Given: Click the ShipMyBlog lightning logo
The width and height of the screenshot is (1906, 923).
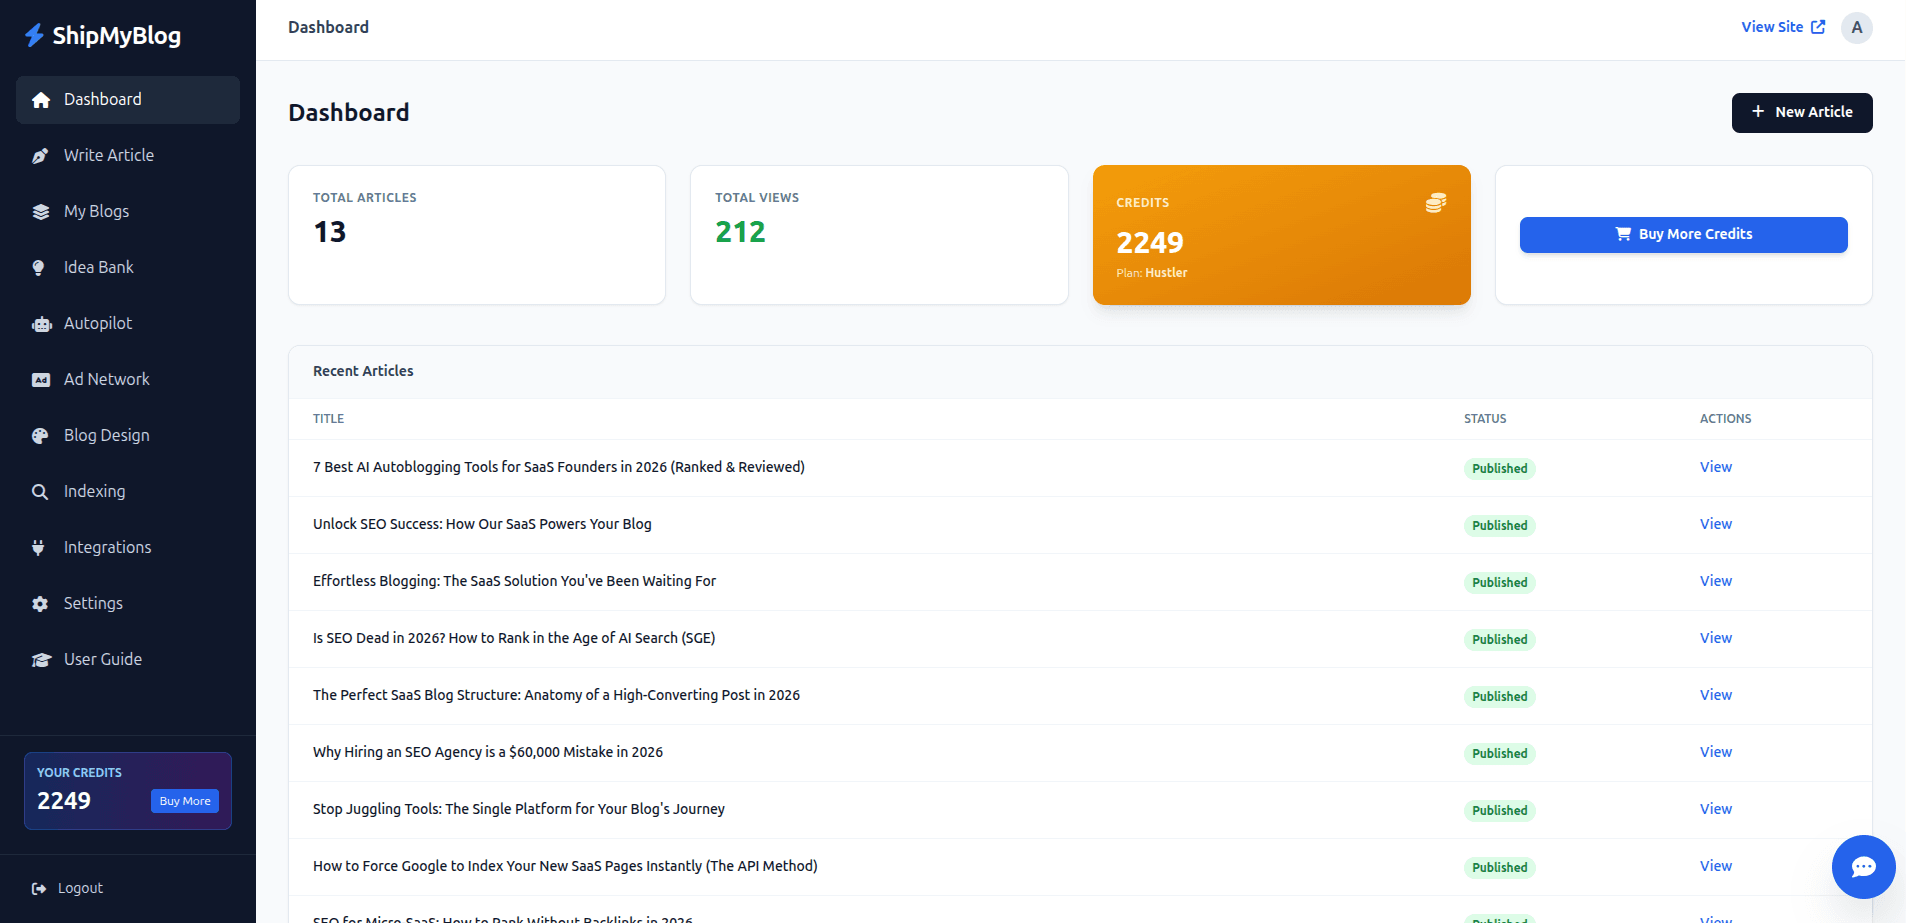Looking at the screenshot, I should click(x=33, y=35).
